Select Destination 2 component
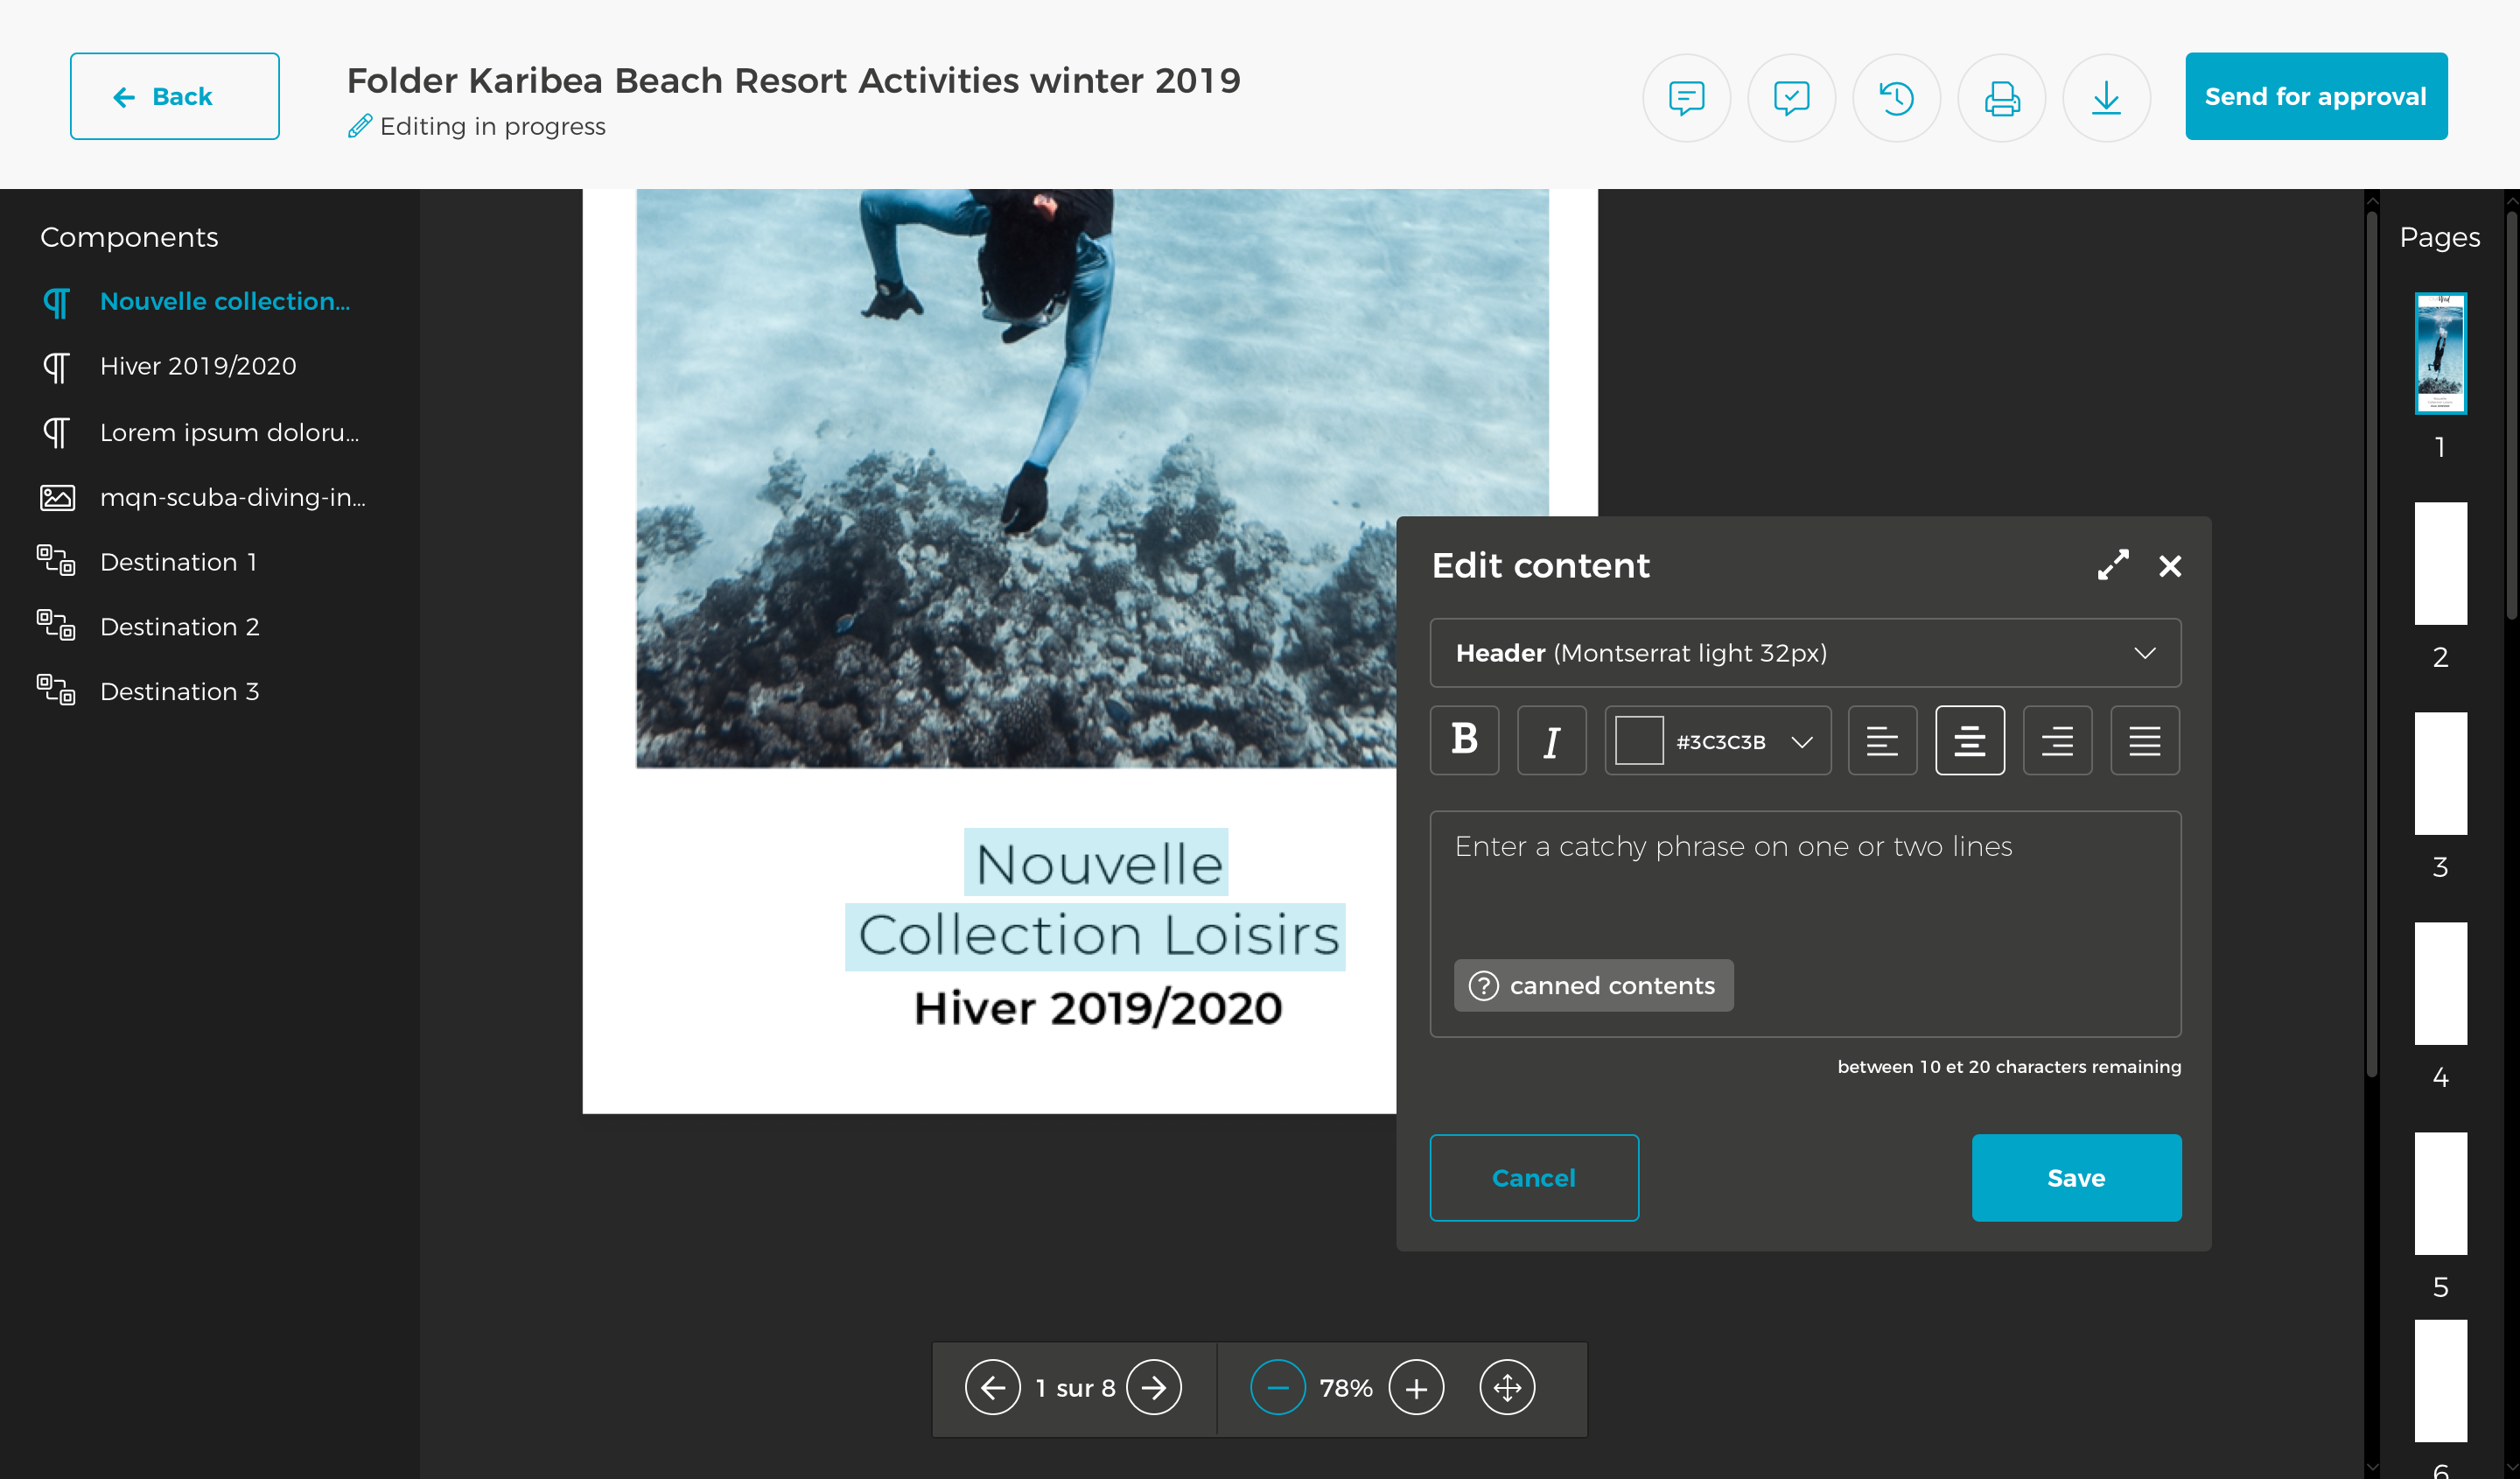2520x1479 pixels. click(179, 627)
